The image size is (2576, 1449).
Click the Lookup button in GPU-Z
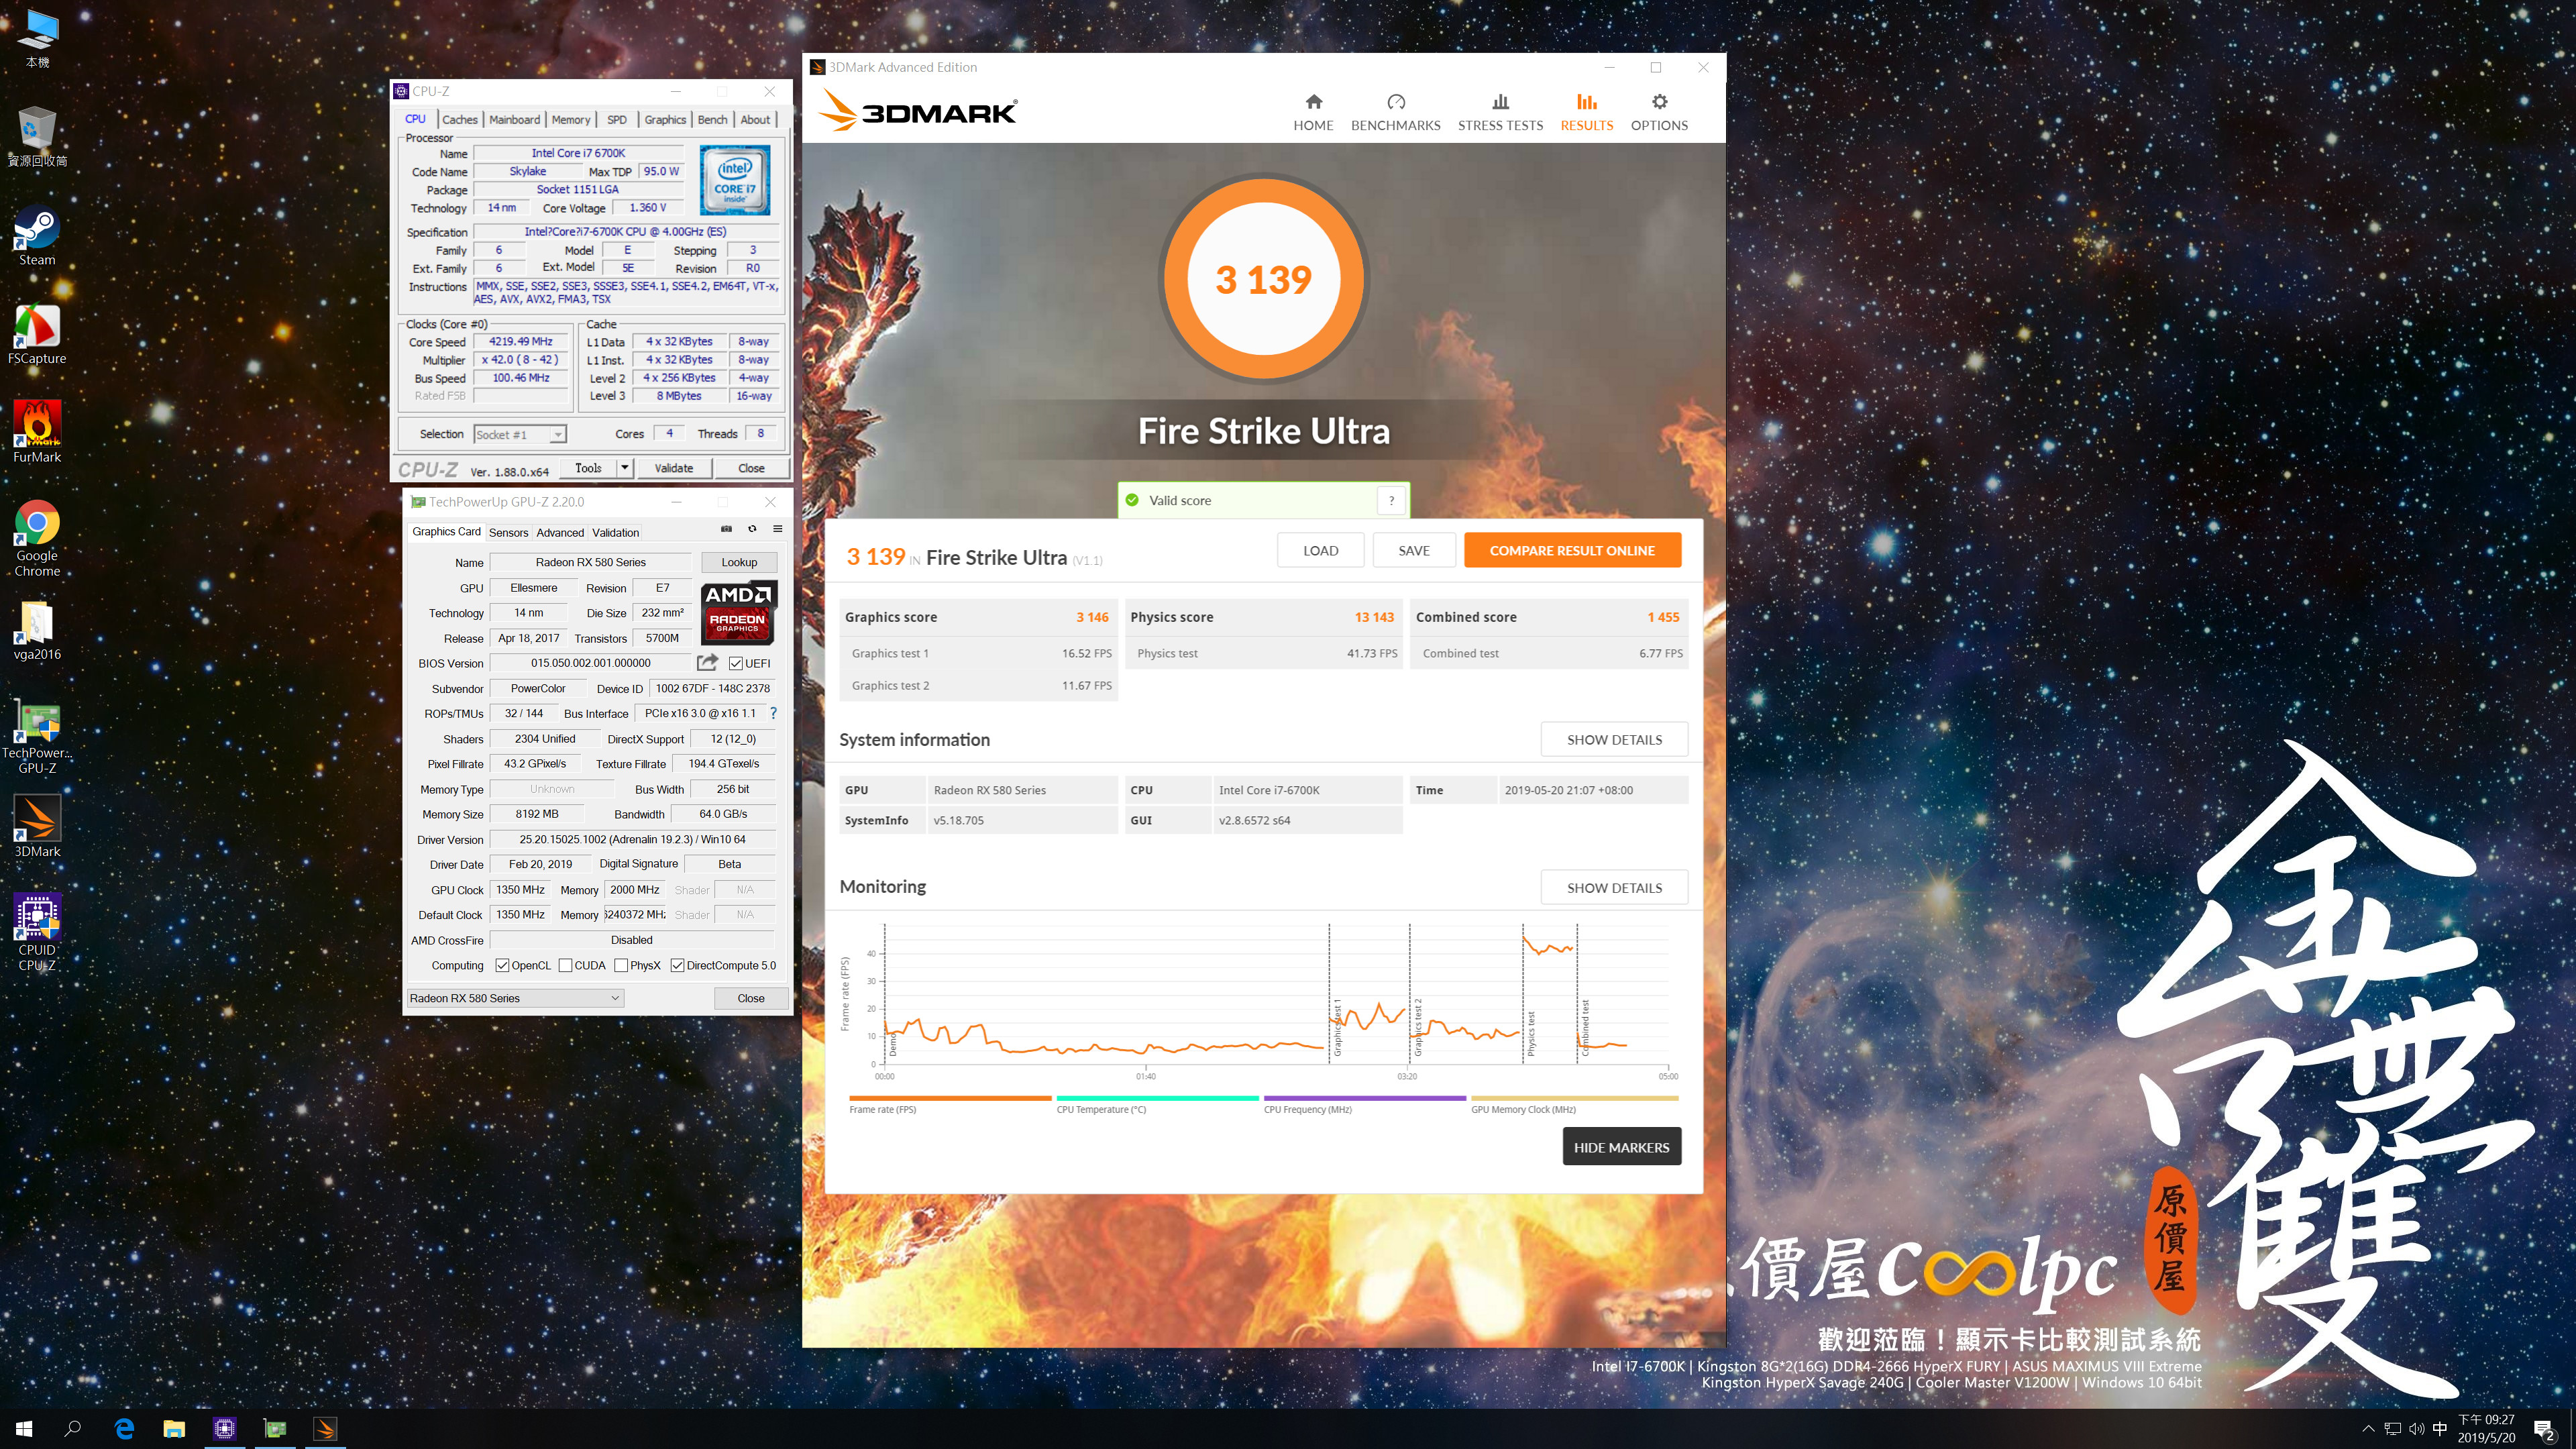(x=739, y=562)
